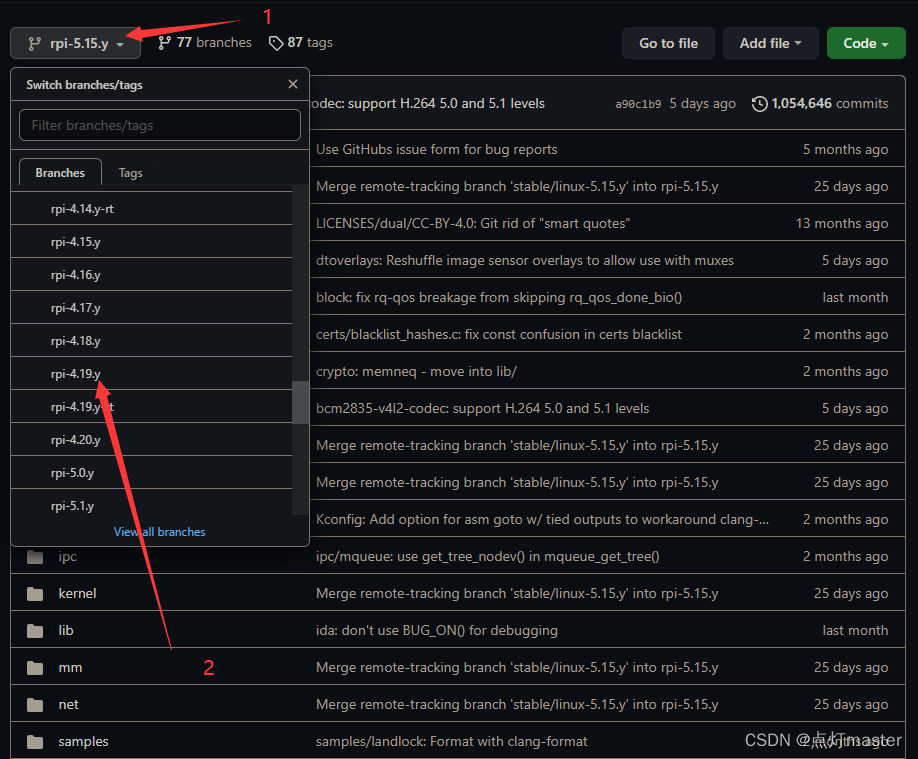
Task: Select branch rpi-4.15.y
Action: 151,241
